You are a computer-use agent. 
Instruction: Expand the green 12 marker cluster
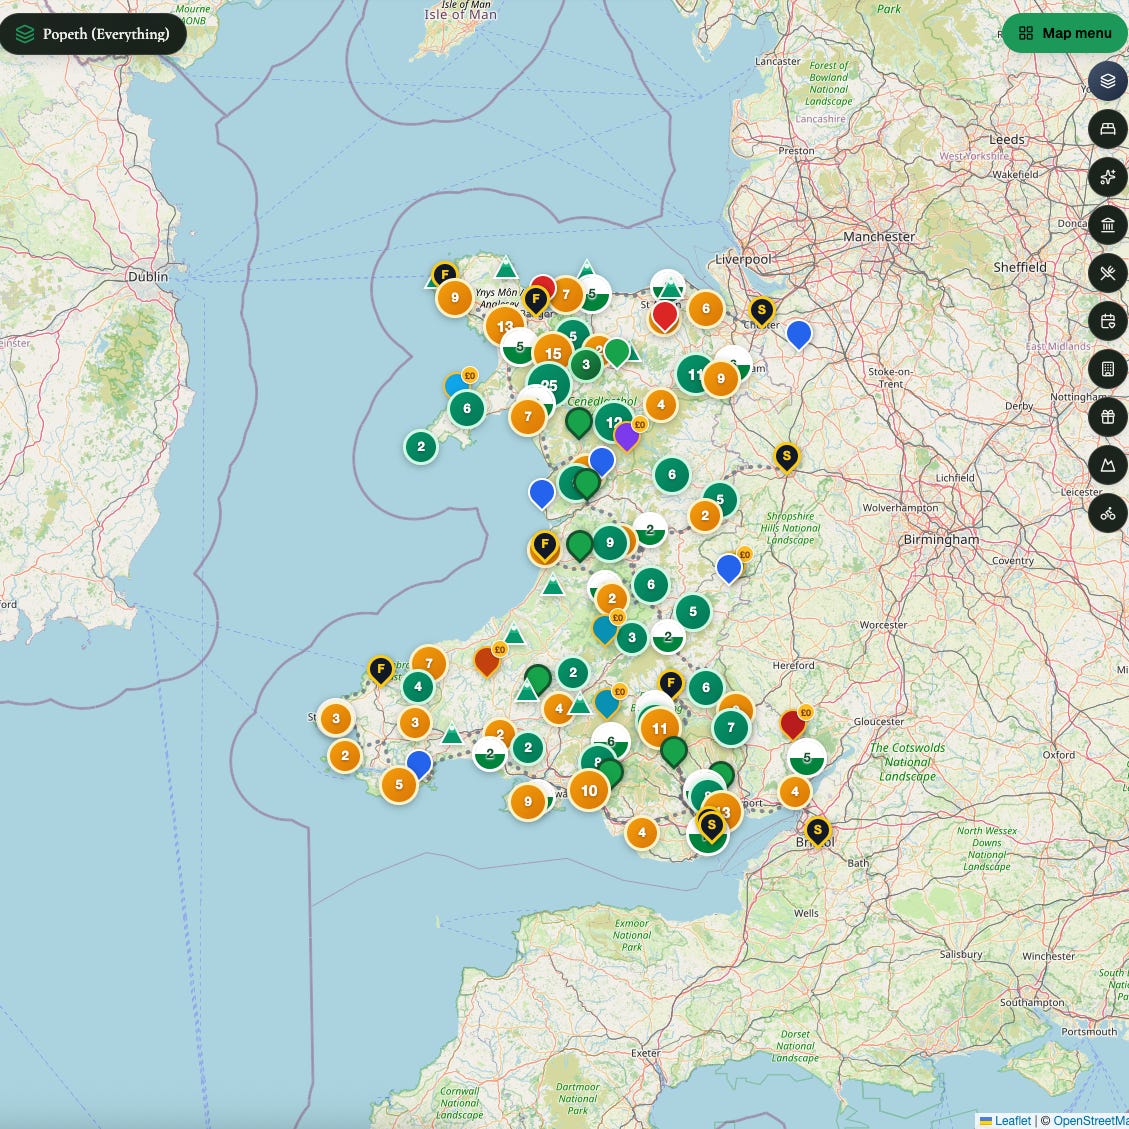[613, 423]
